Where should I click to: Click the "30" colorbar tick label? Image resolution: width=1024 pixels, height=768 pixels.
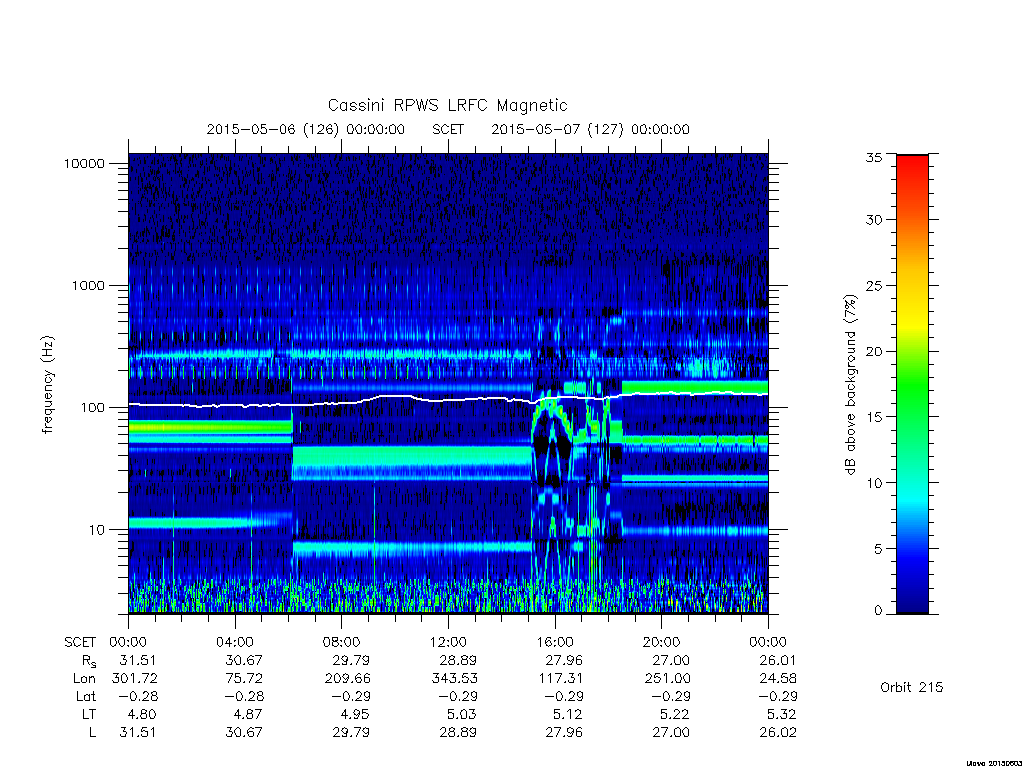point(873,220)
